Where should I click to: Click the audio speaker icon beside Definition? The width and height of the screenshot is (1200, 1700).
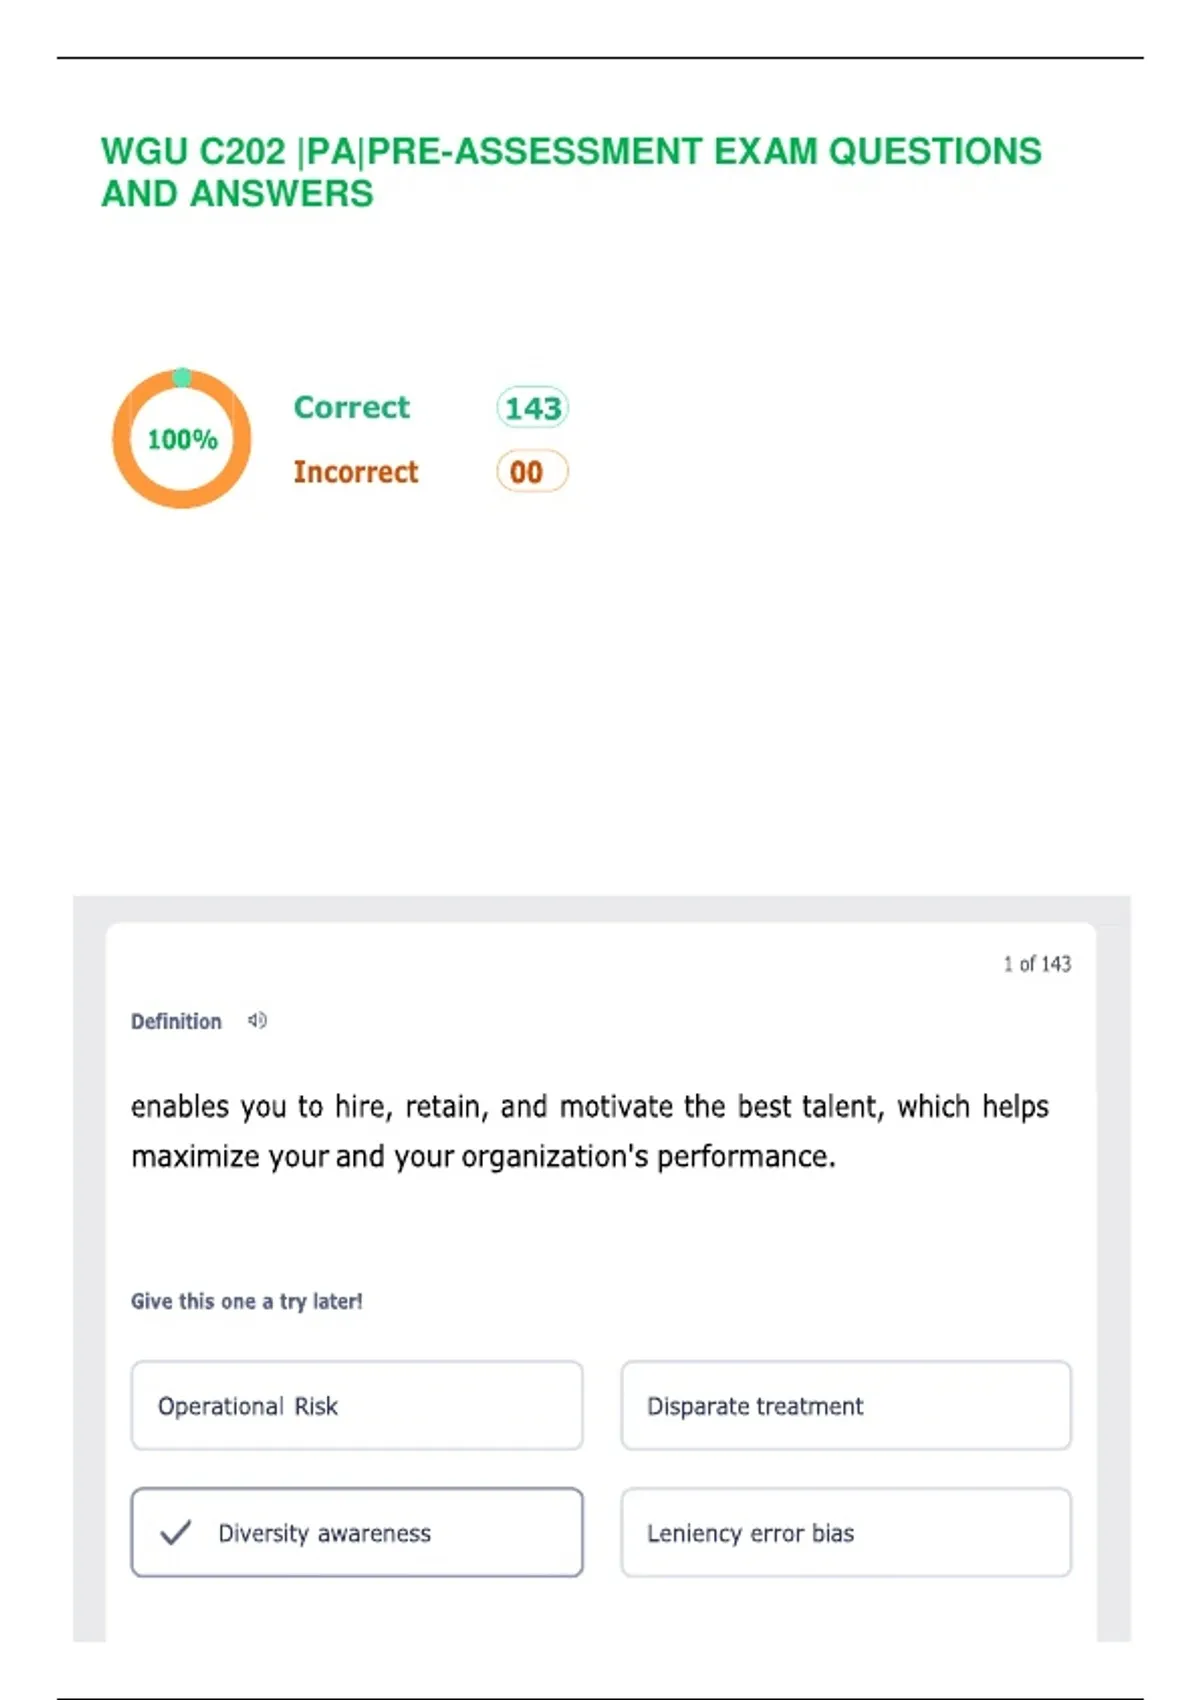tap(257, 1020)
